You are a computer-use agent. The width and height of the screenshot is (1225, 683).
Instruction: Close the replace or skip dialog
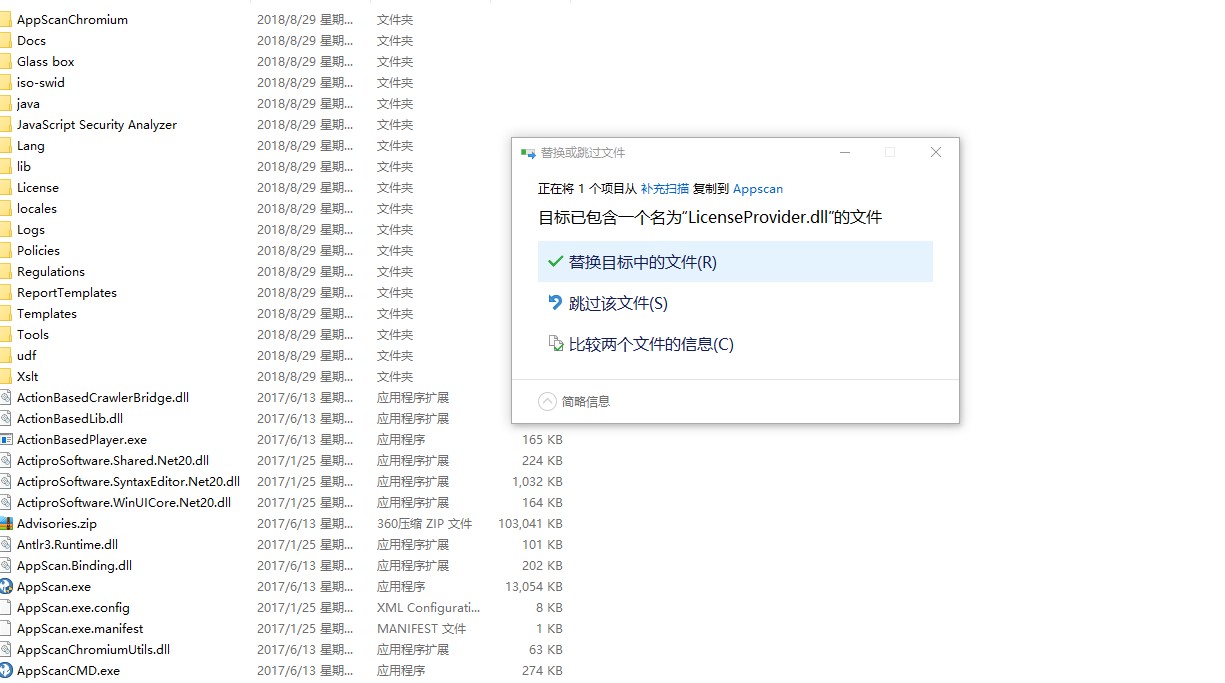pos(936,152)
